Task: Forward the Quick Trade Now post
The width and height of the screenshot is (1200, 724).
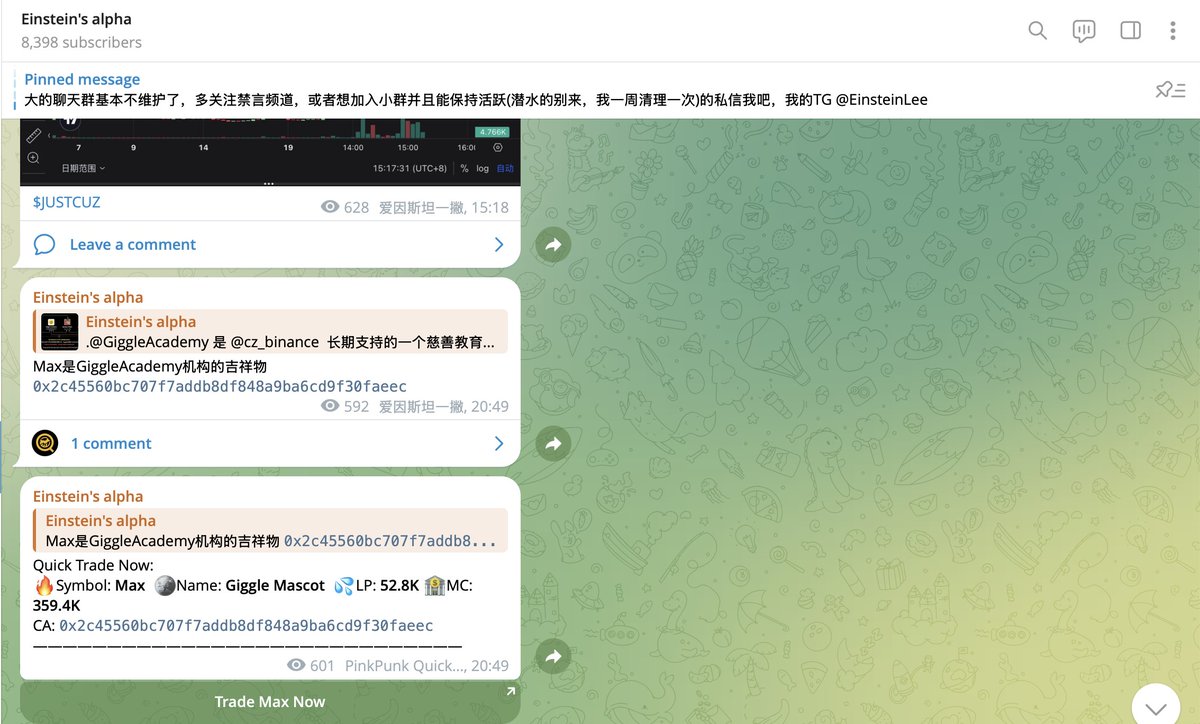Action: [x=553, y=656]
